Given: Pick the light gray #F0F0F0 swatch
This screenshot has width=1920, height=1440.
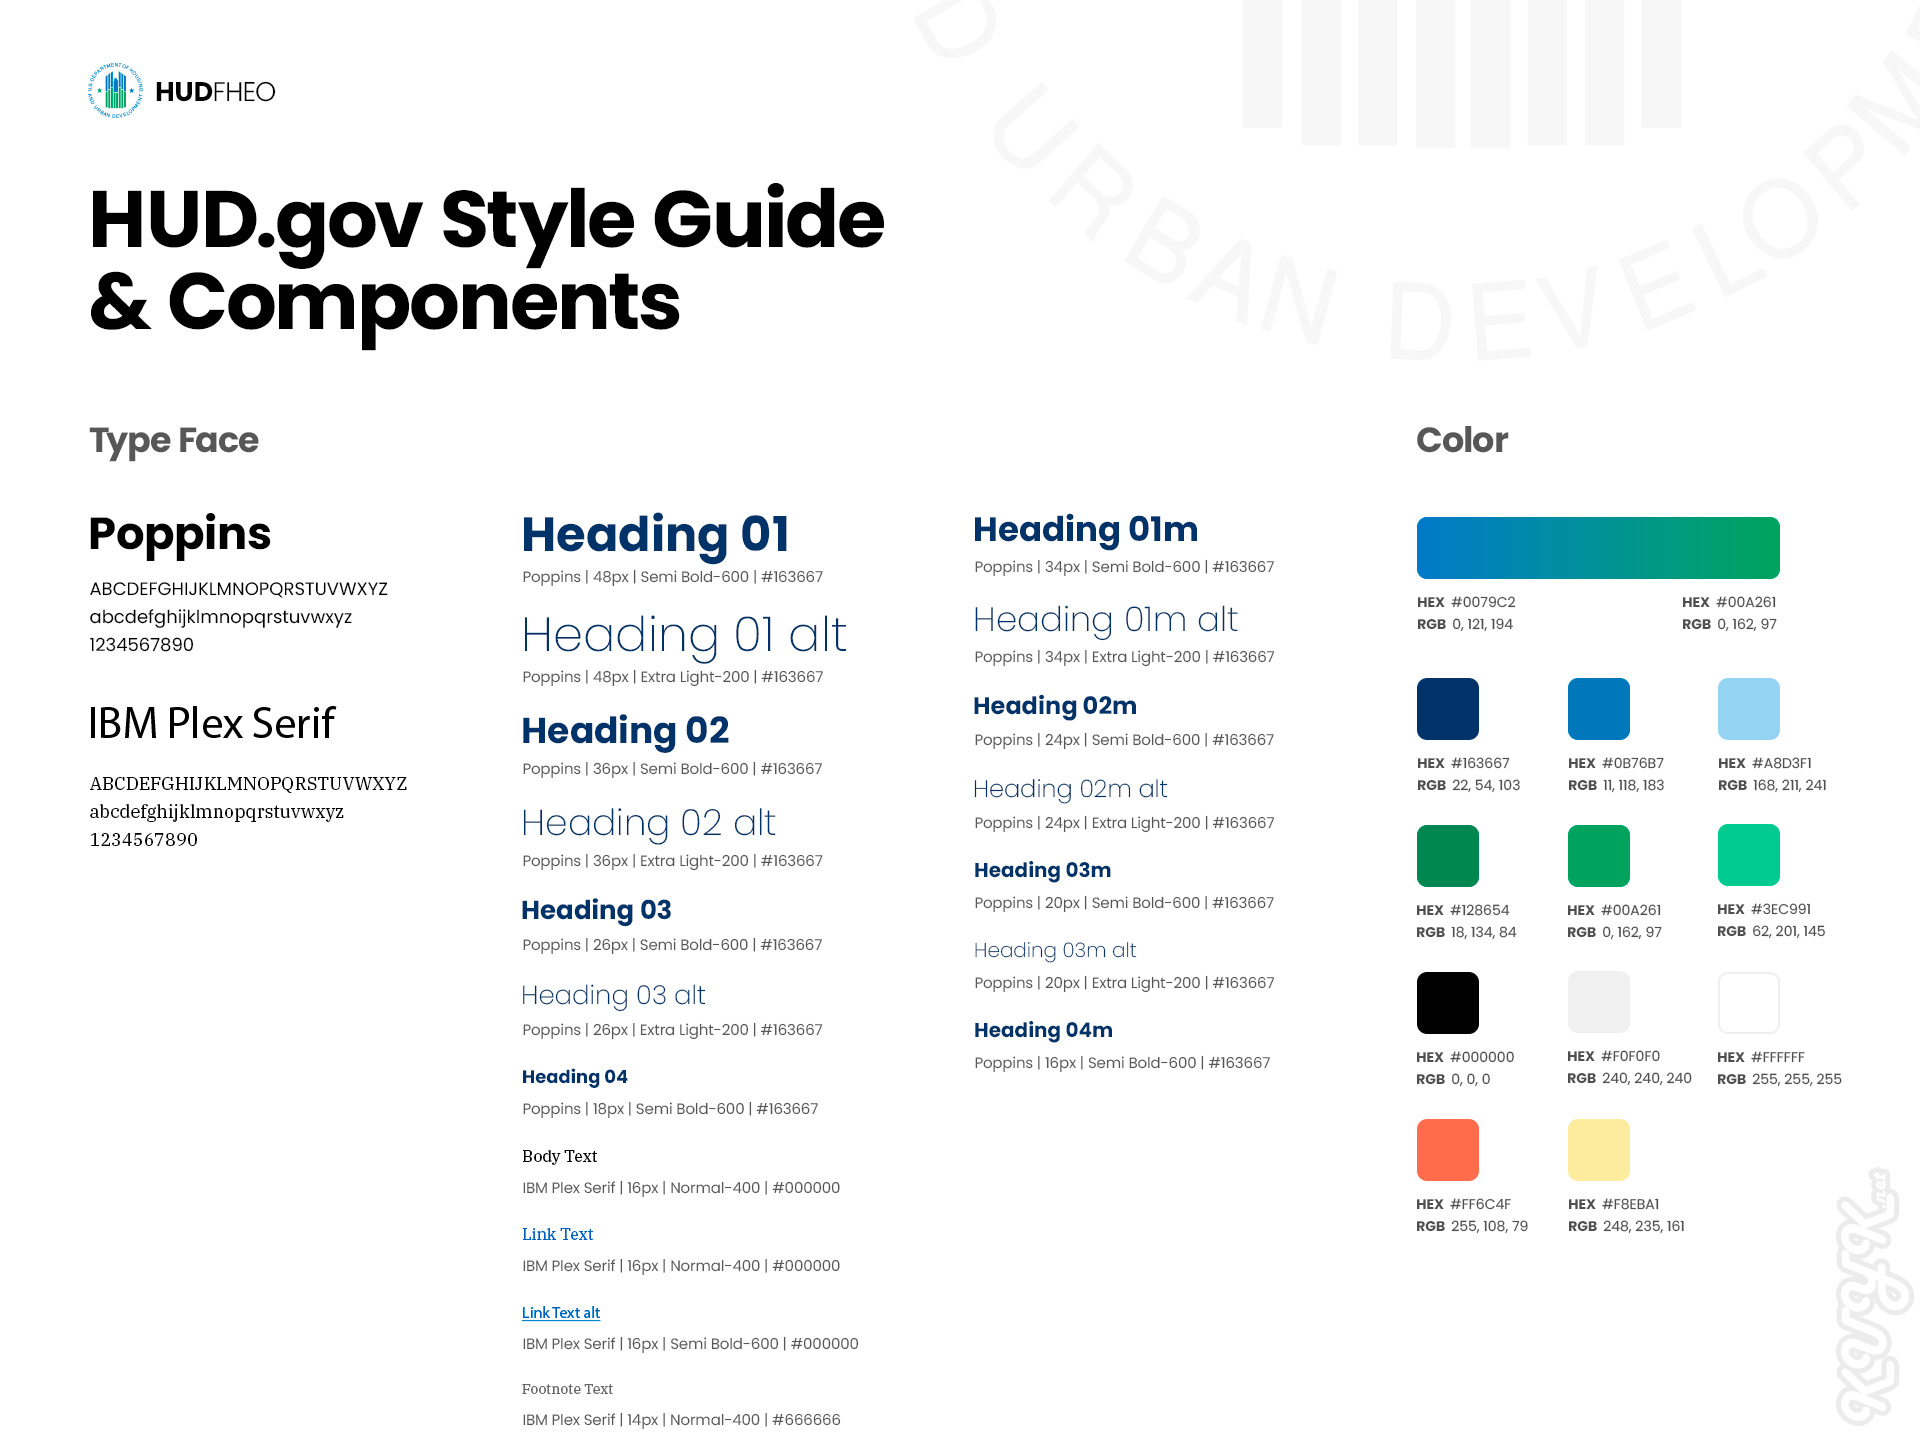Looking at the screenshot, I should coord(1599,1002).
